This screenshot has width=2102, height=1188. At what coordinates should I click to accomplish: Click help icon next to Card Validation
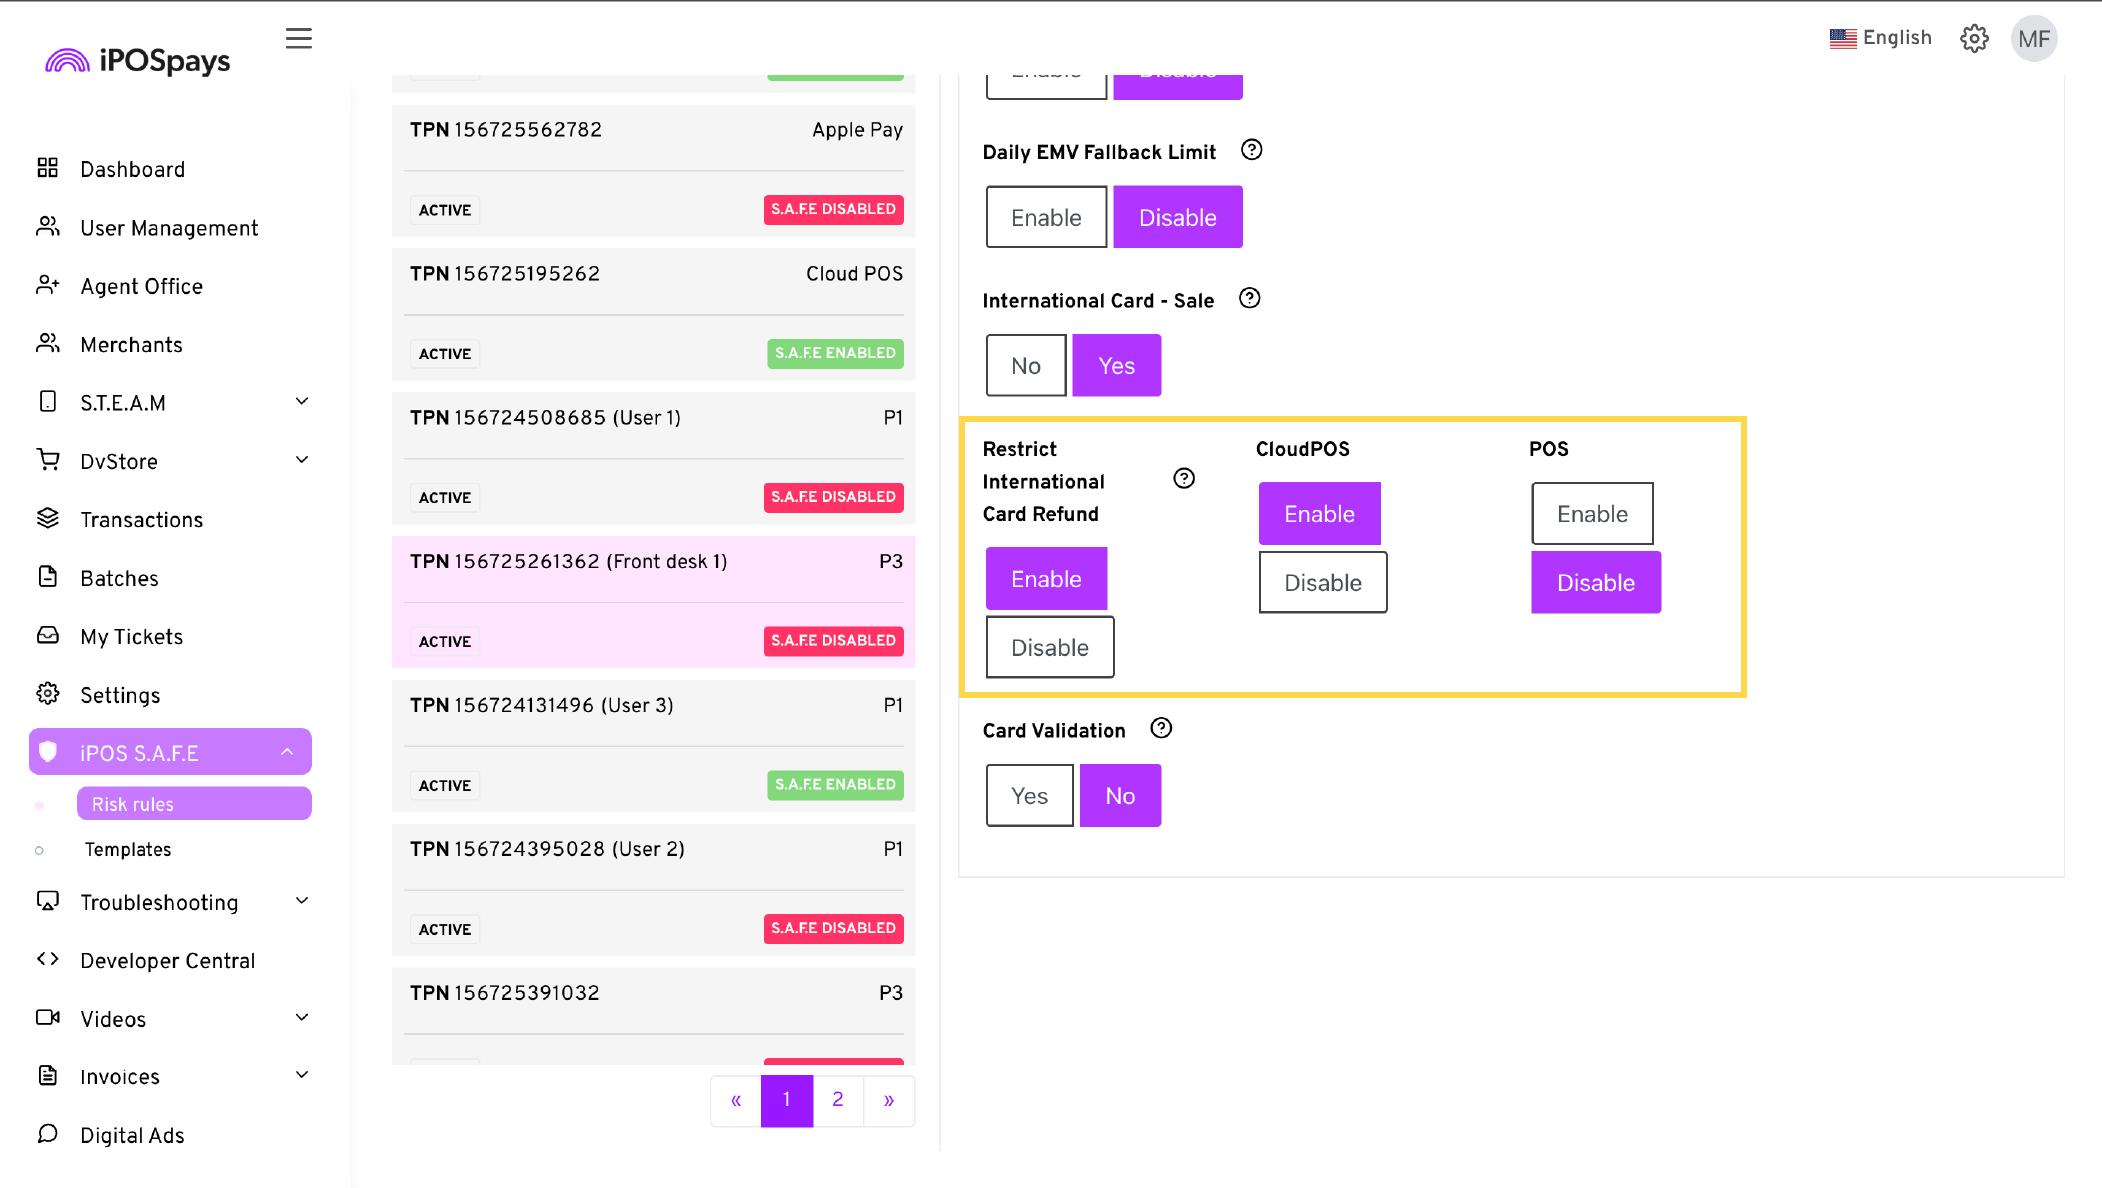coord(1161,728)
